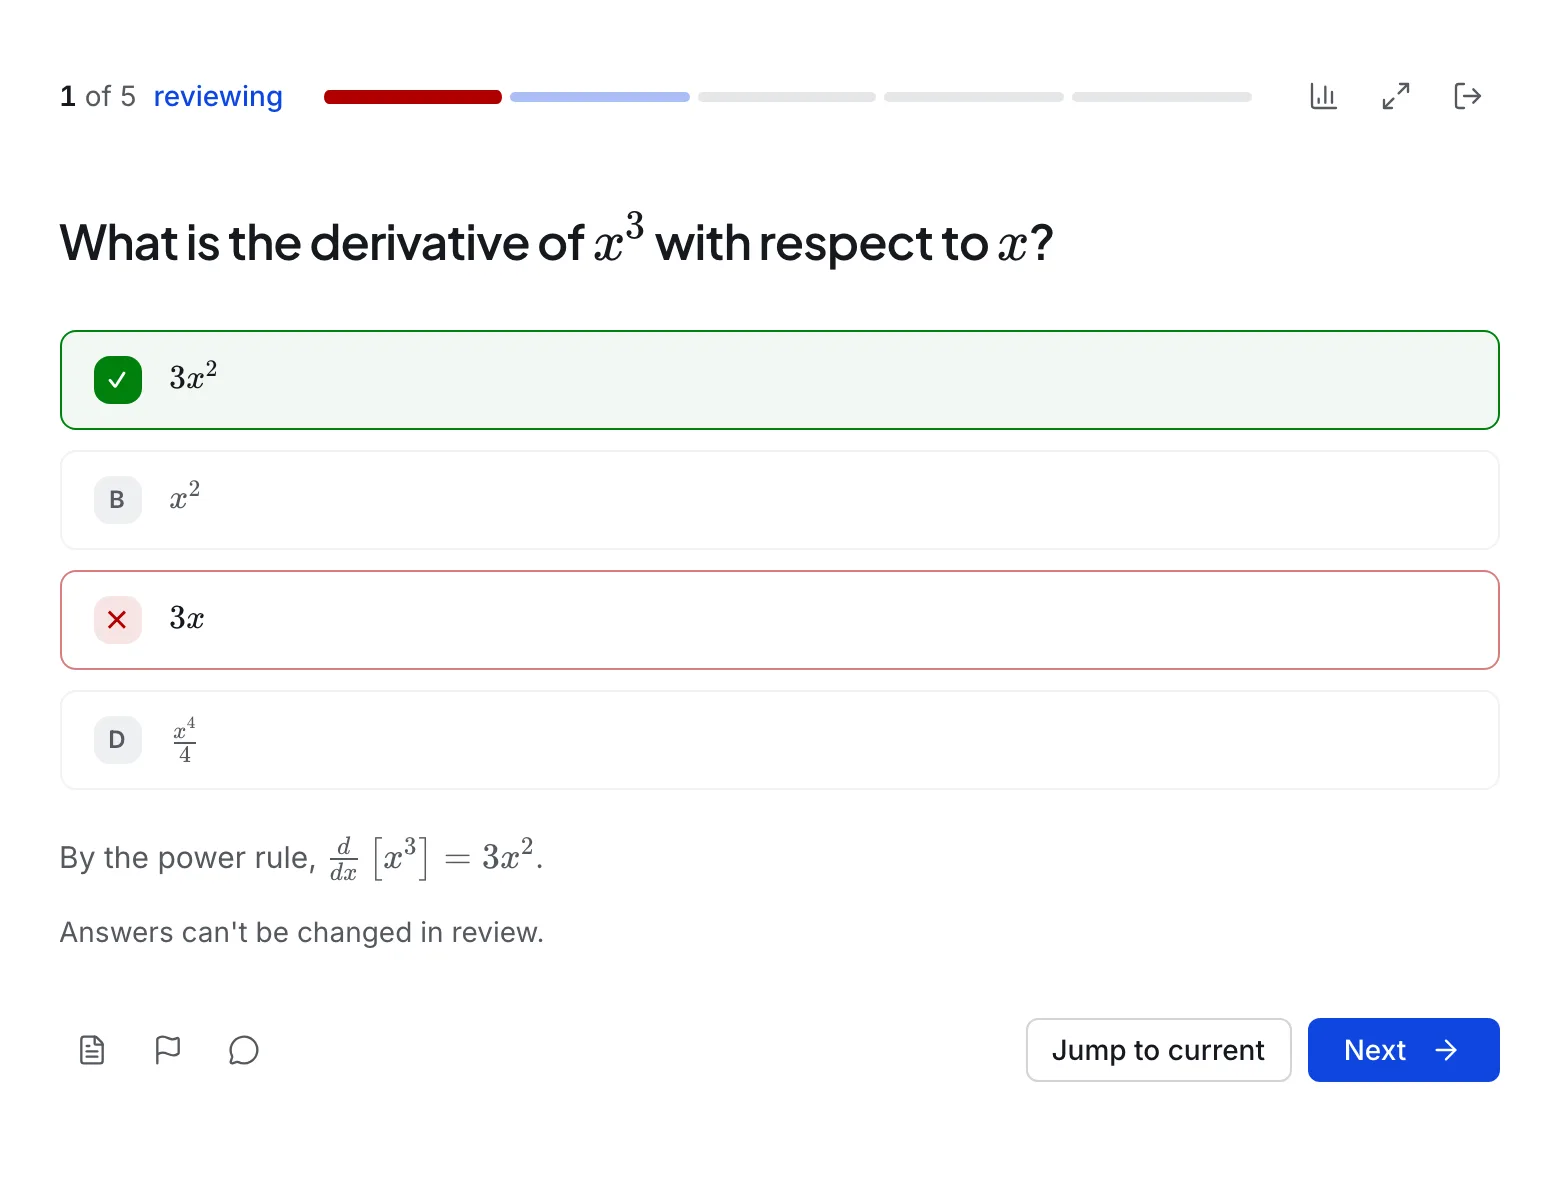Go to next question with Next button
This screenshot has width=1560, height=1200.
1404,1050
